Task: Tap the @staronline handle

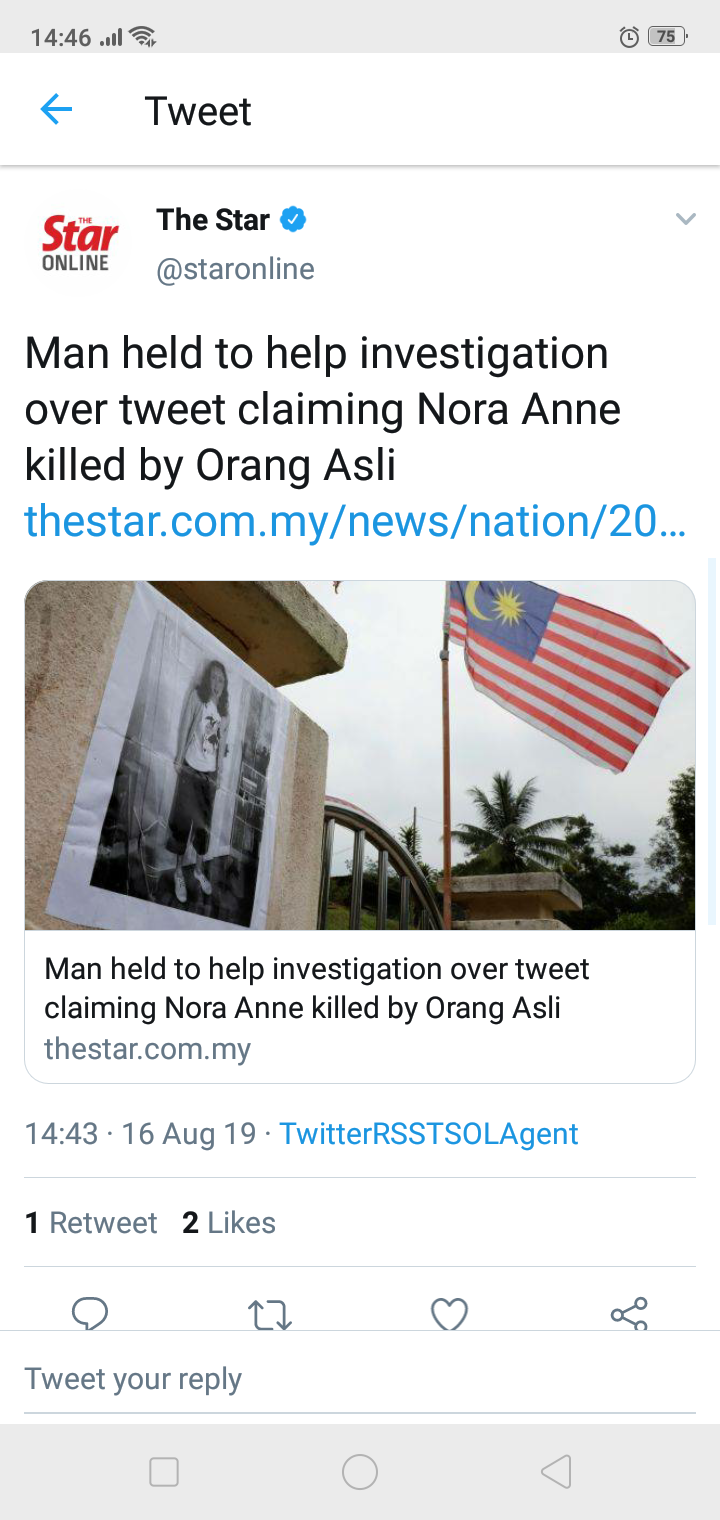Action: (x=235, y=270)
